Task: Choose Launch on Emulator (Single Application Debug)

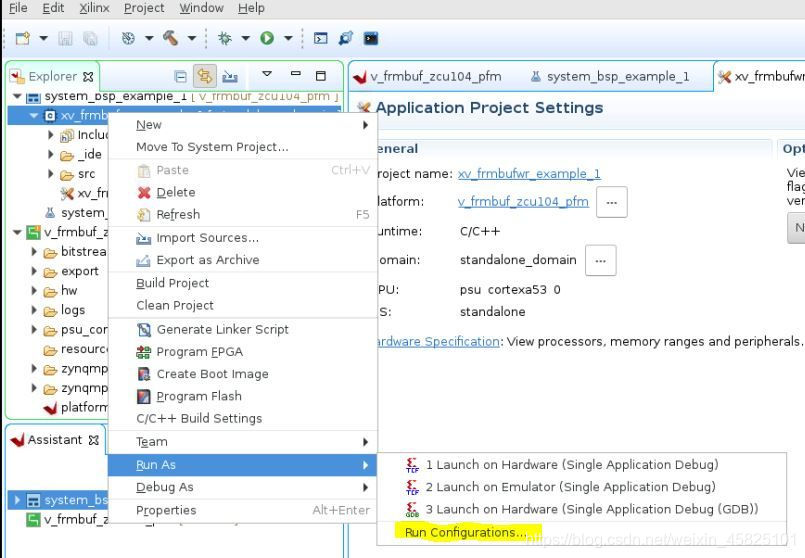Action: (x=582, y=487)
